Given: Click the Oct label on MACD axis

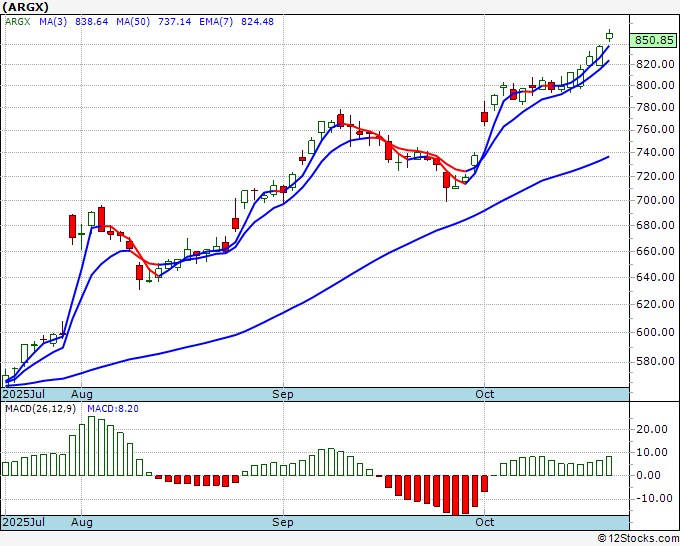Looking at the screenshot, I should point(484,522).
